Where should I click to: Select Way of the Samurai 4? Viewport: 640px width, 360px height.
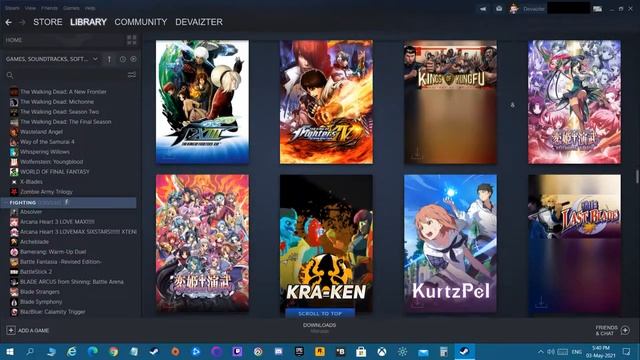click(x=47, y=142)
